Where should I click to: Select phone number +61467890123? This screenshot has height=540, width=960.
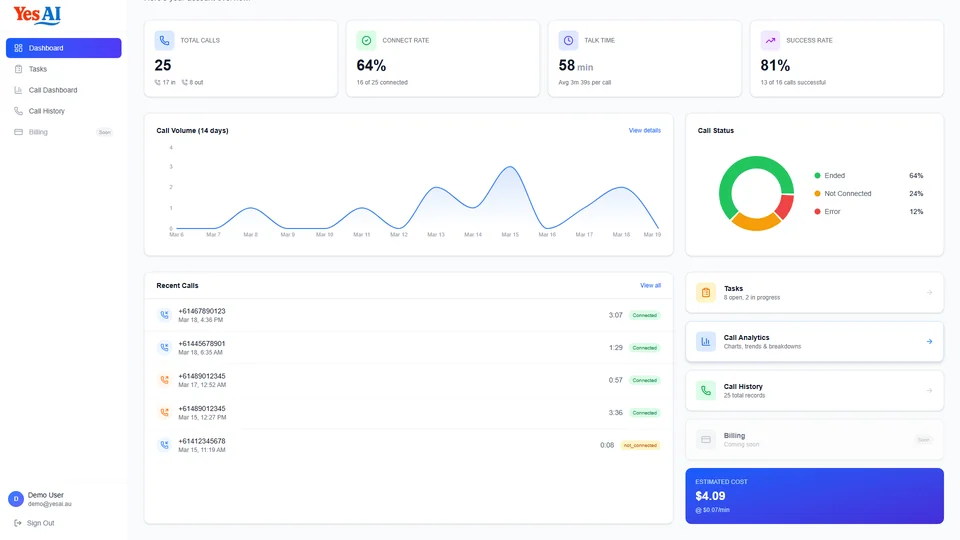[x=201, y=311]
